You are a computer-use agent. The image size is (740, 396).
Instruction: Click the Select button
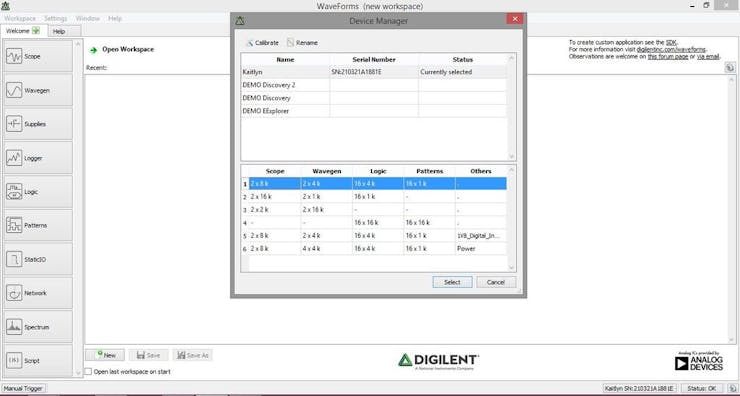pyautogui.click(x=452, y=282)
